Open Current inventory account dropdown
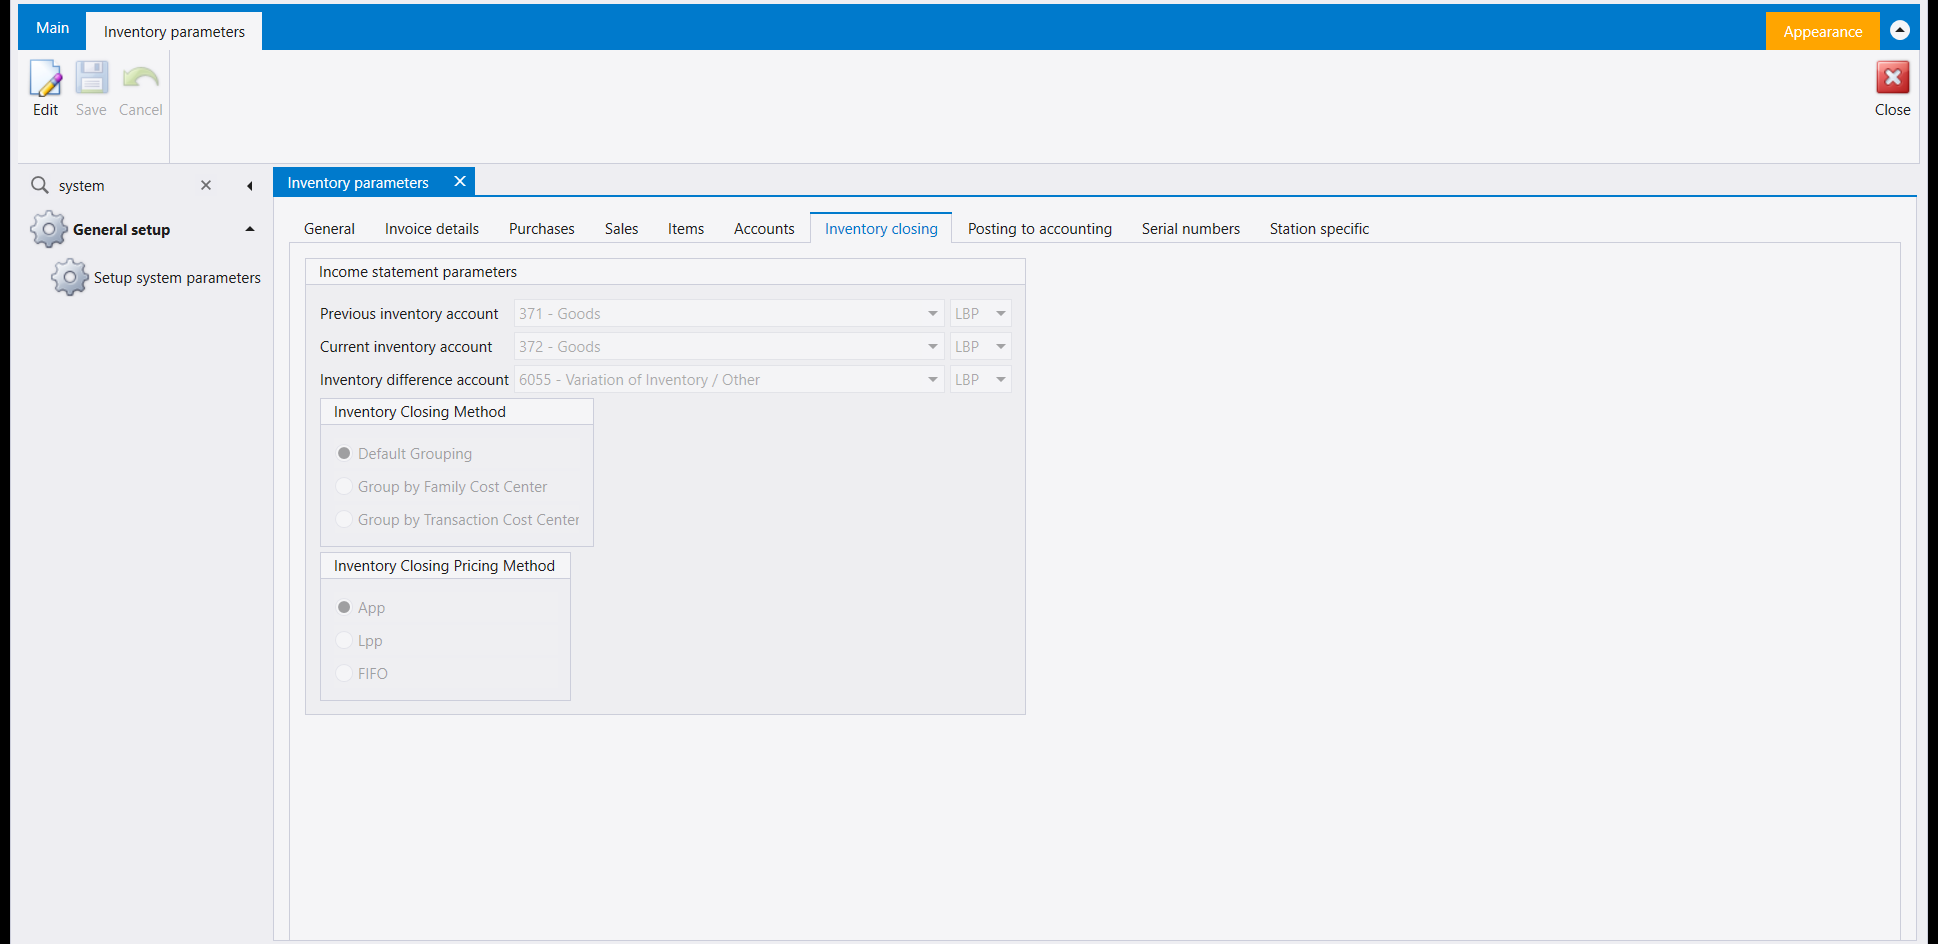 coord(932,346)
